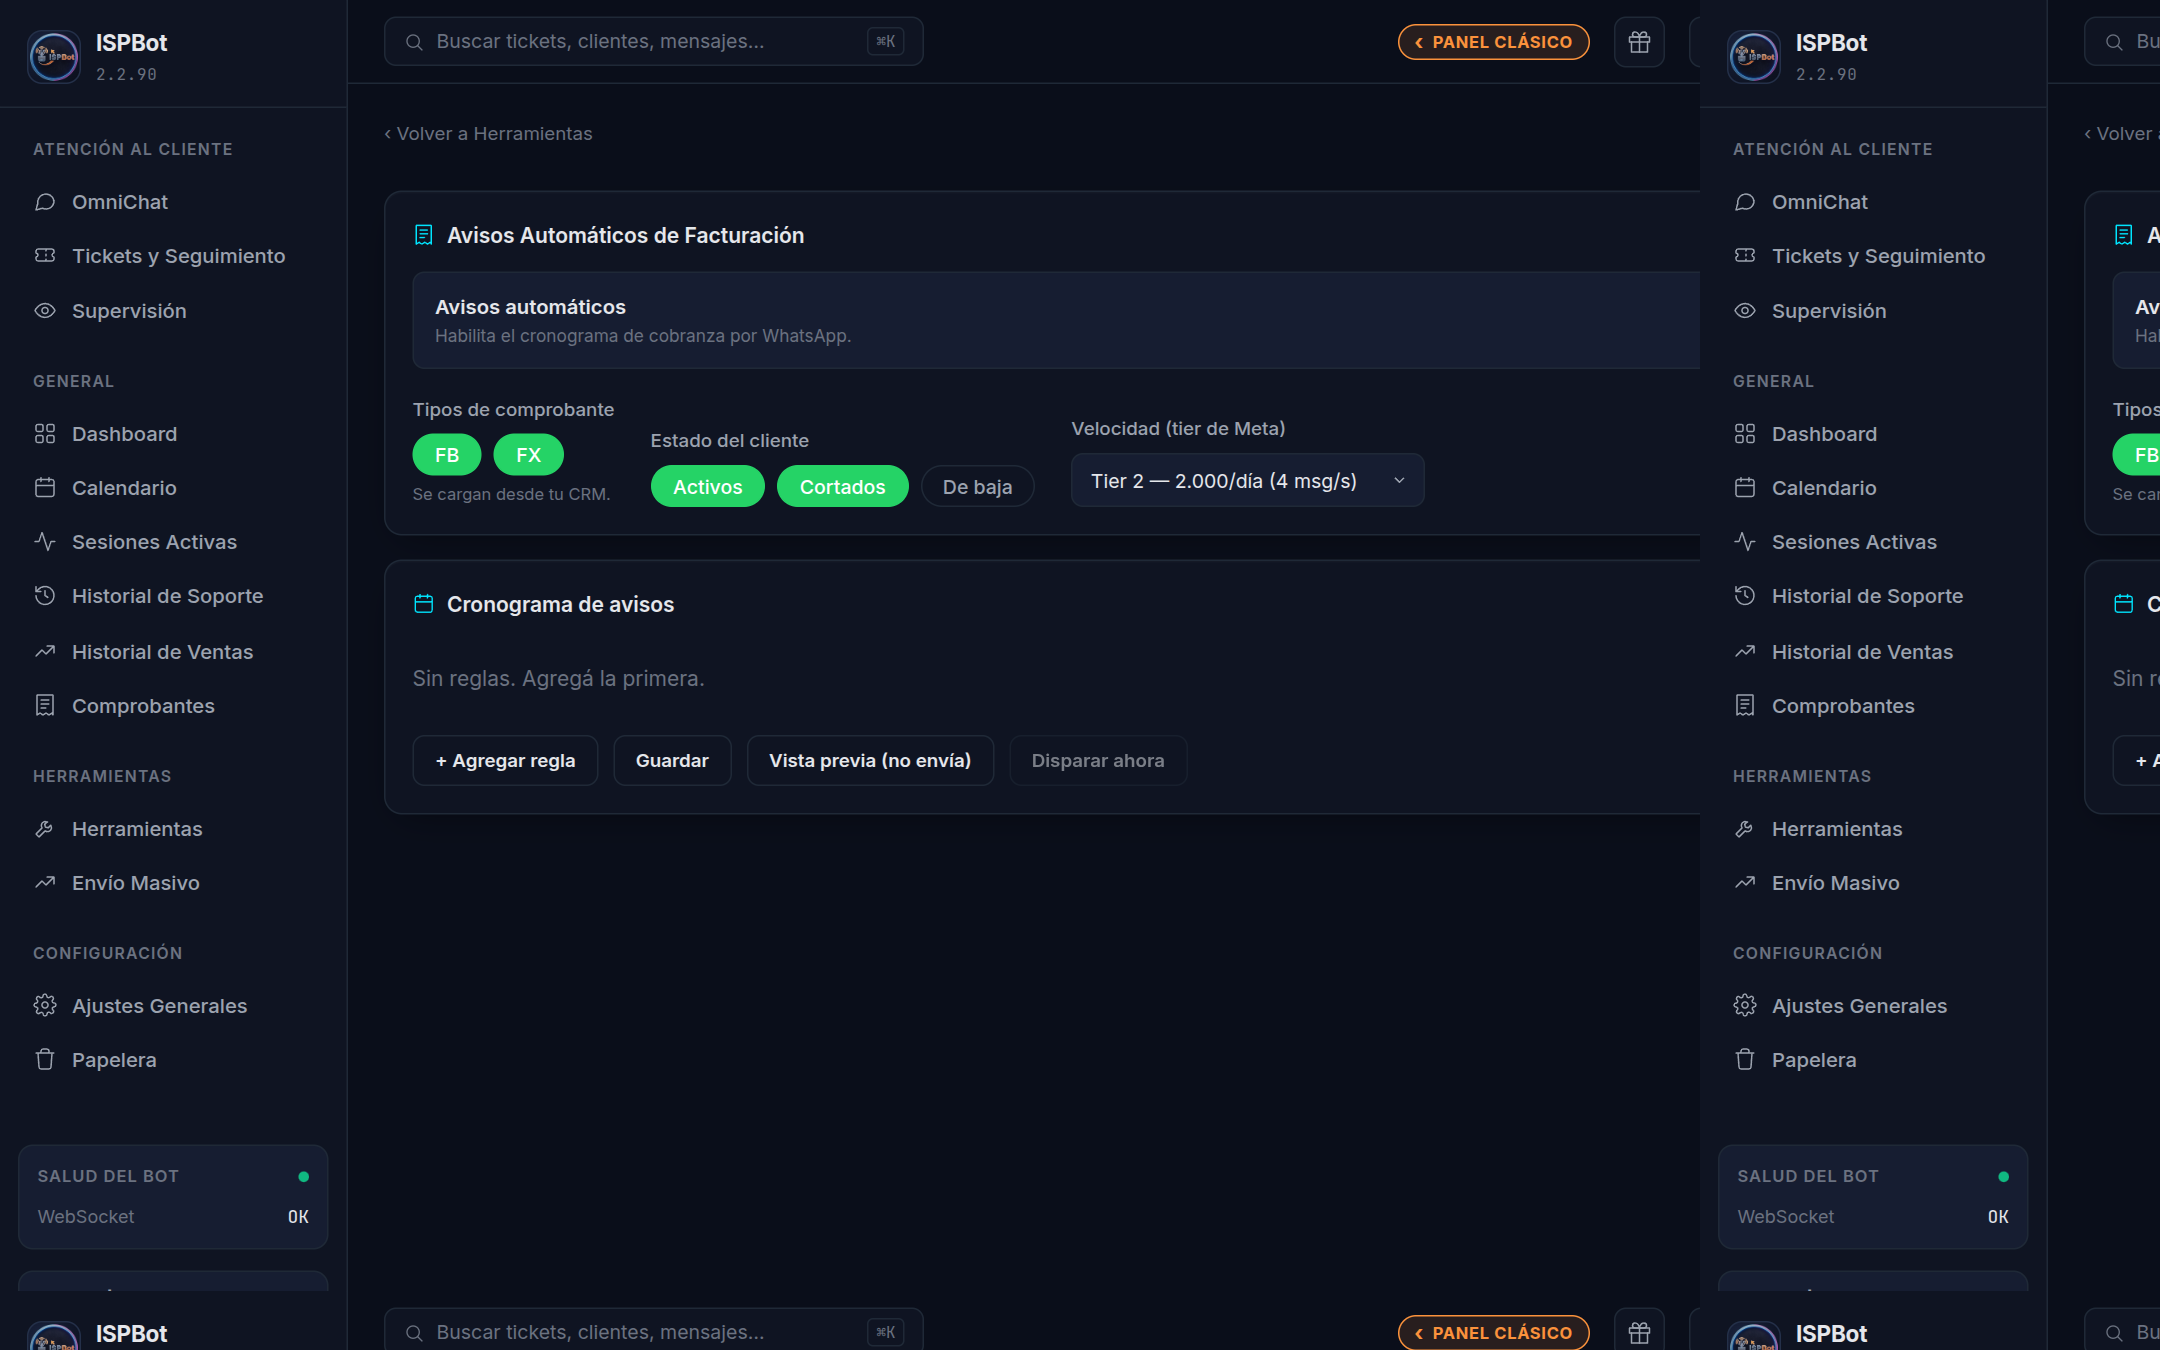Click the green status dot in left Salud del Bot
This screenshot has height=1350, width=2160.
pyautogui.click(x=303, y=1177)
